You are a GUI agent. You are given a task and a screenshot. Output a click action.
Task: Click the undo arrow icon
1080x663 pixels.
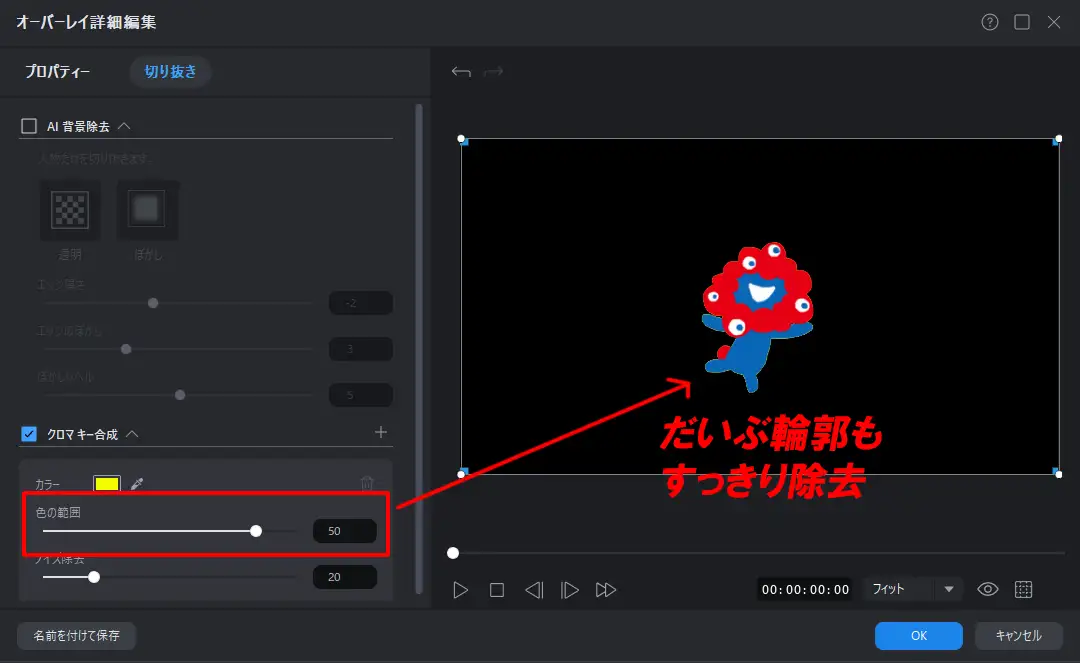461,72
